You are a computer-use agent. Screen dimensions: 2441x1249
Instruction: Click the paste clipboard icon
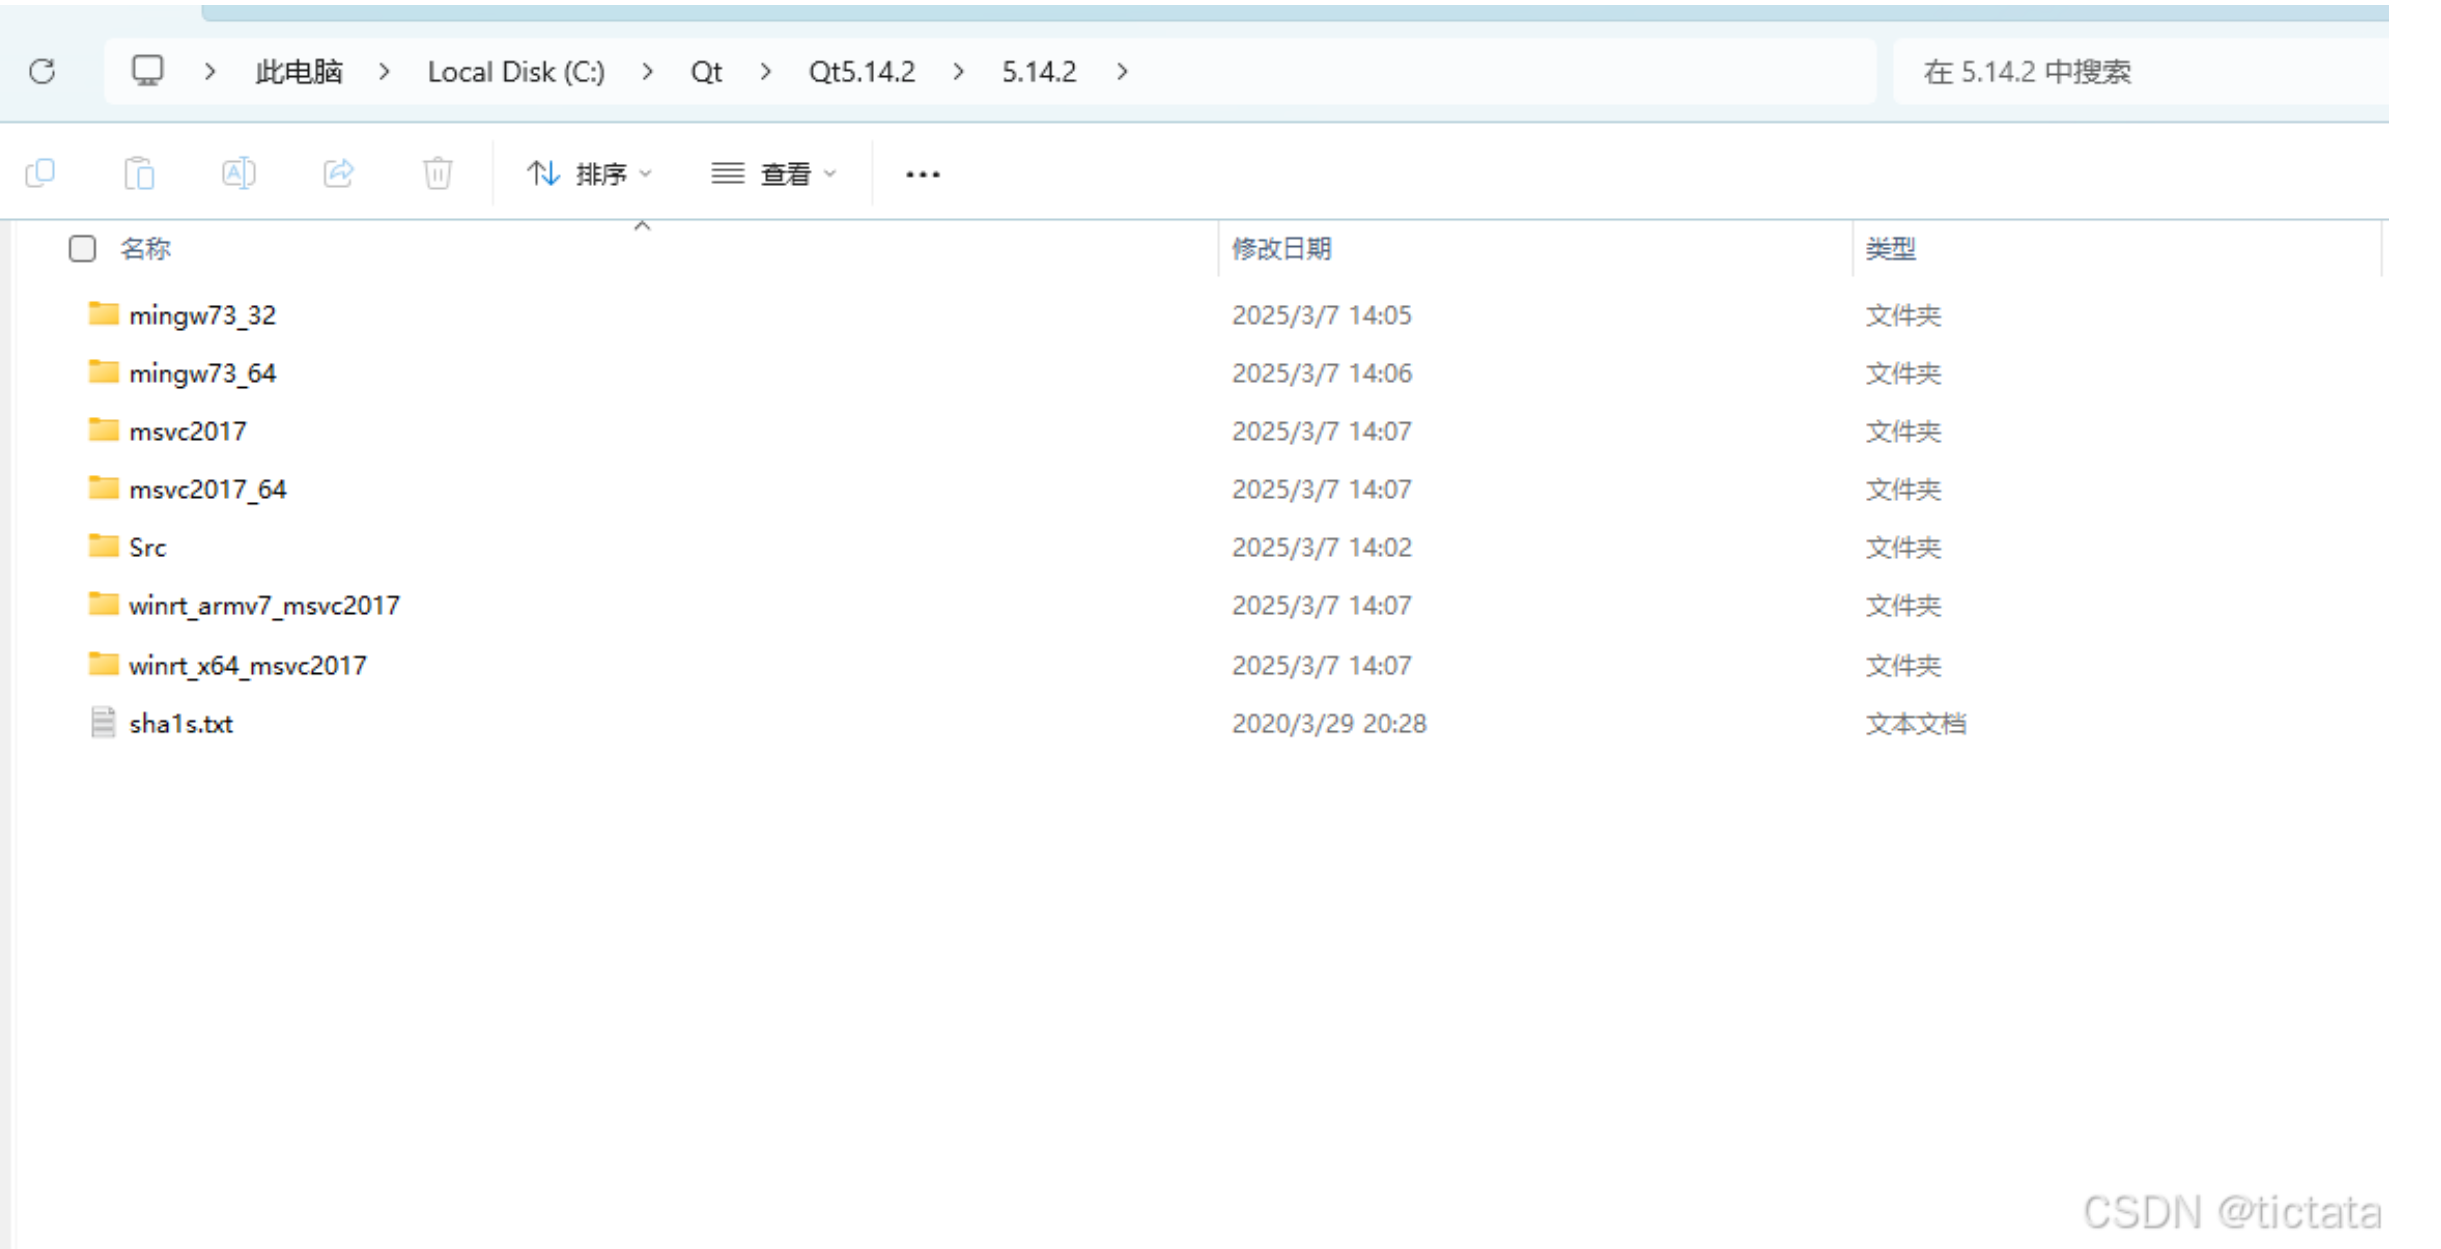point(139,174)
